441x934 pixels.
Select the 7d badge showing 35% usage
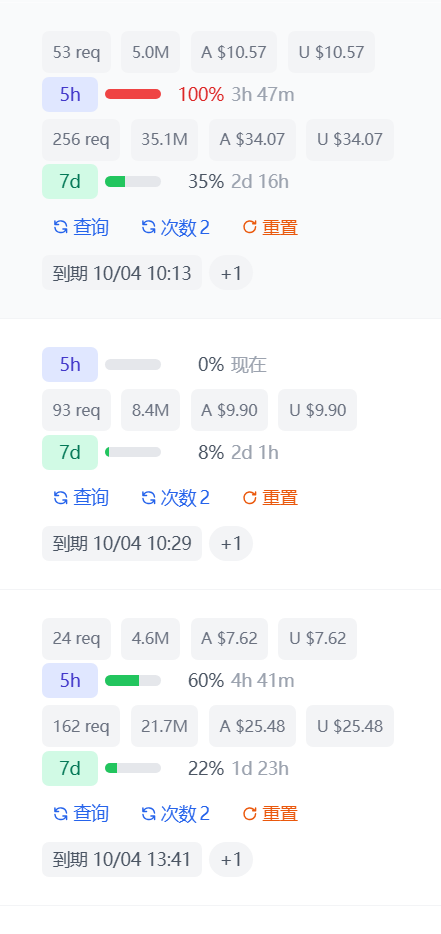(70, 181)
